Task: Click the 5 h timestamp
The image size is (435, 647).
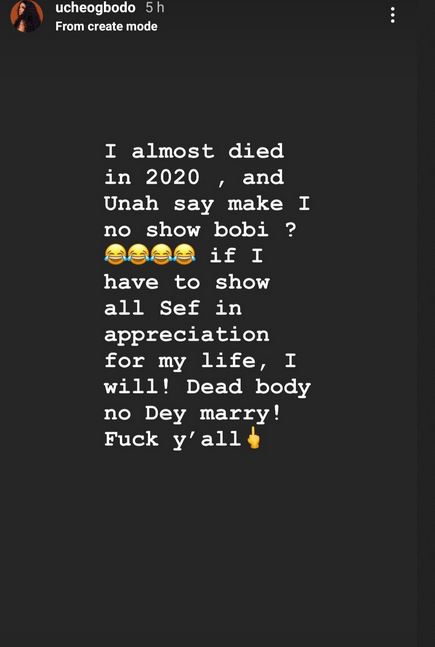Action: pyautogui.click(x=155, y=8)
